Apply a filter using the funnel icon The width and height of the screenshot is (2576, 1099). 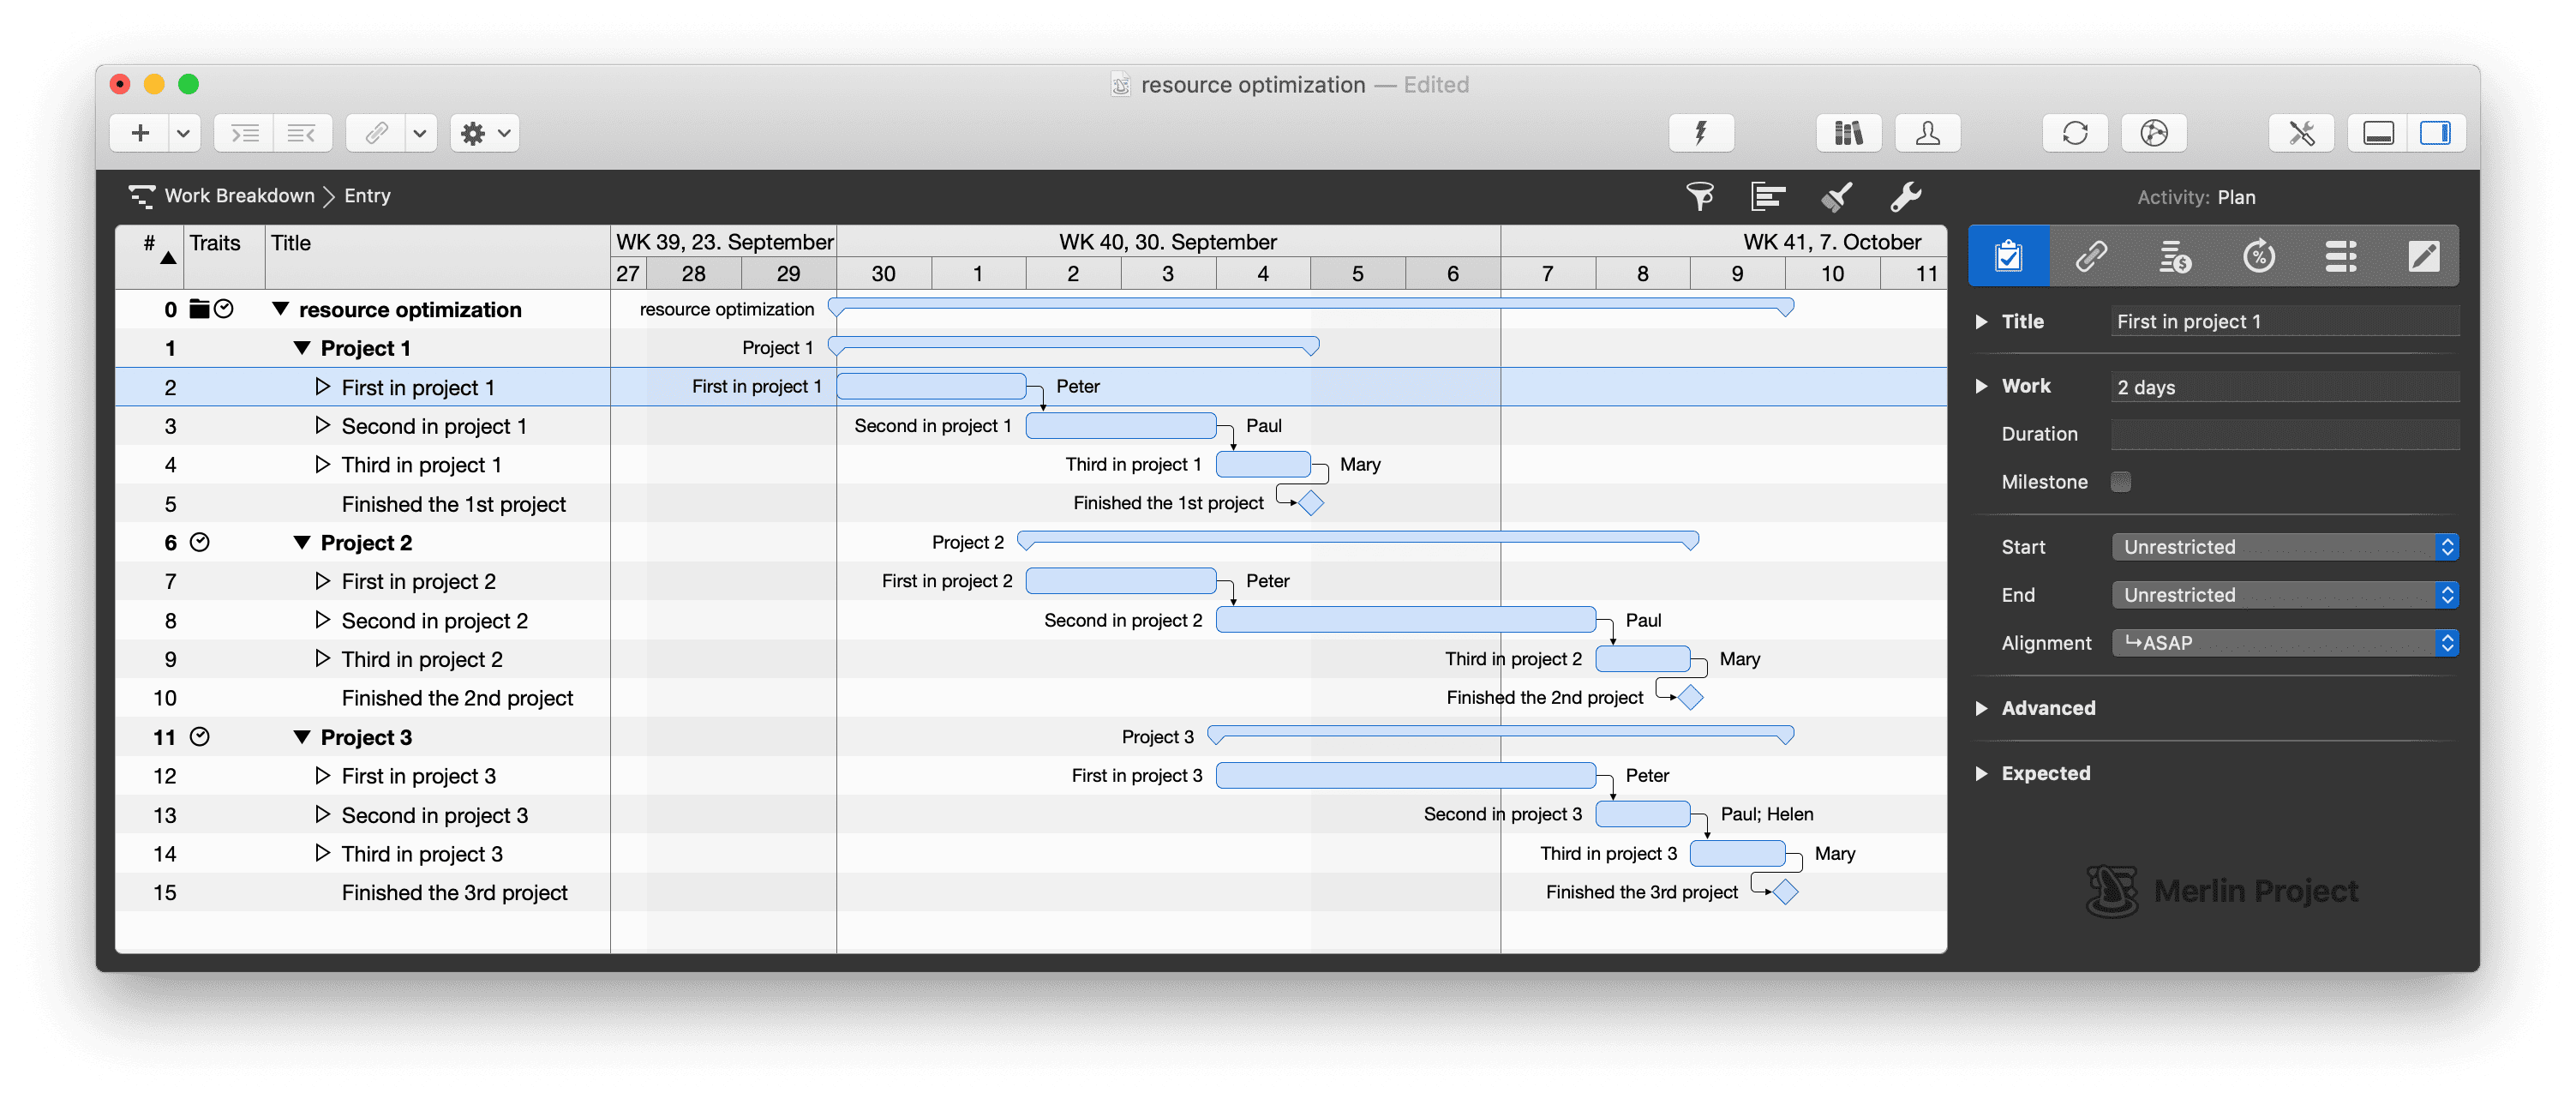[x=1701, y=196]
